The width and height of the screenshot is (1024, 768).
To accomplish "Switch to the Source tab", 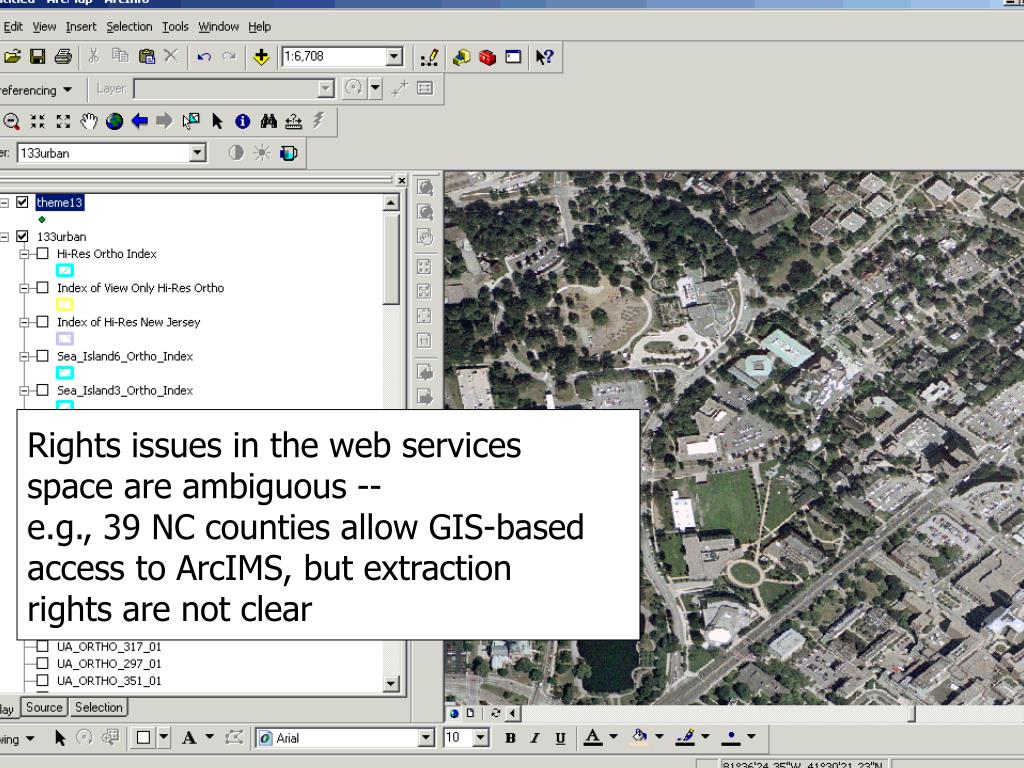I will pos(44,707).
